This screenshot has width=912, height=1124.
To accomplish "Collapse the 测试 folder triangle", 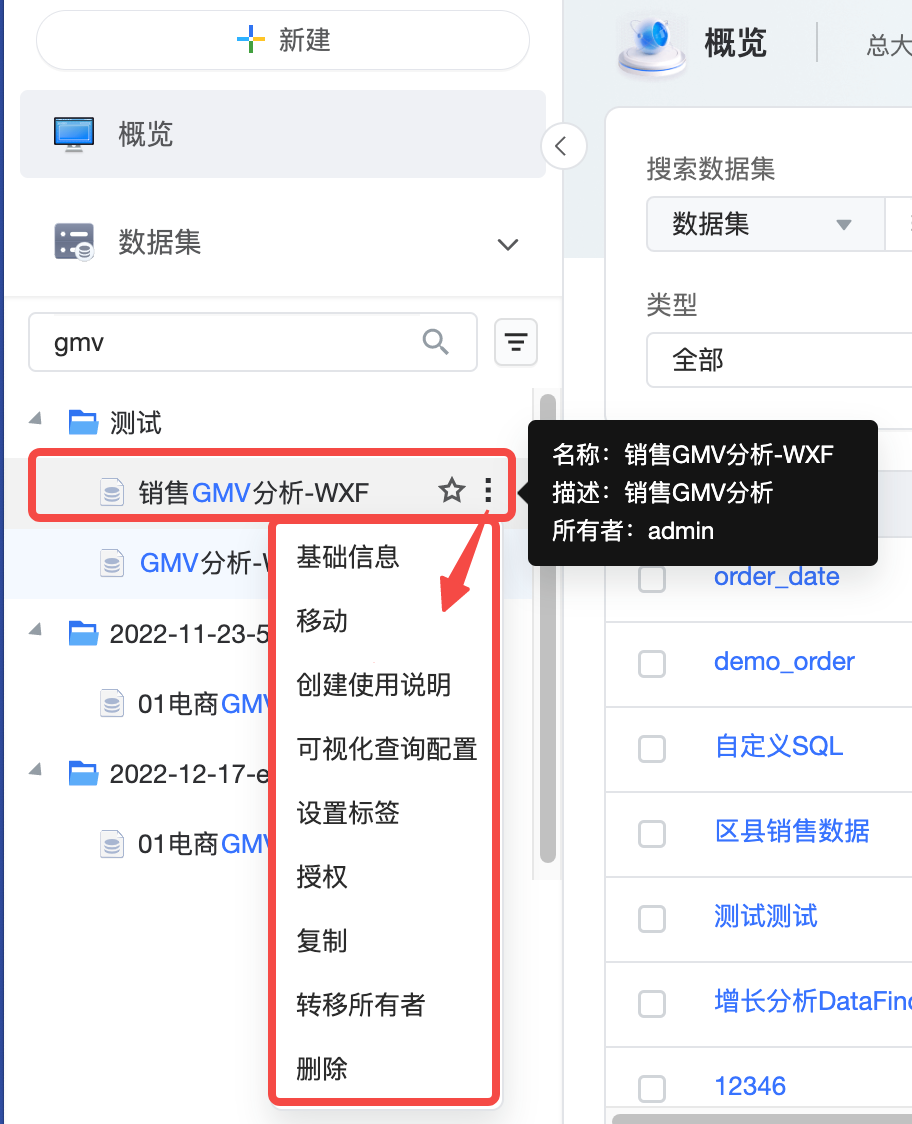I will coord(35,419).
